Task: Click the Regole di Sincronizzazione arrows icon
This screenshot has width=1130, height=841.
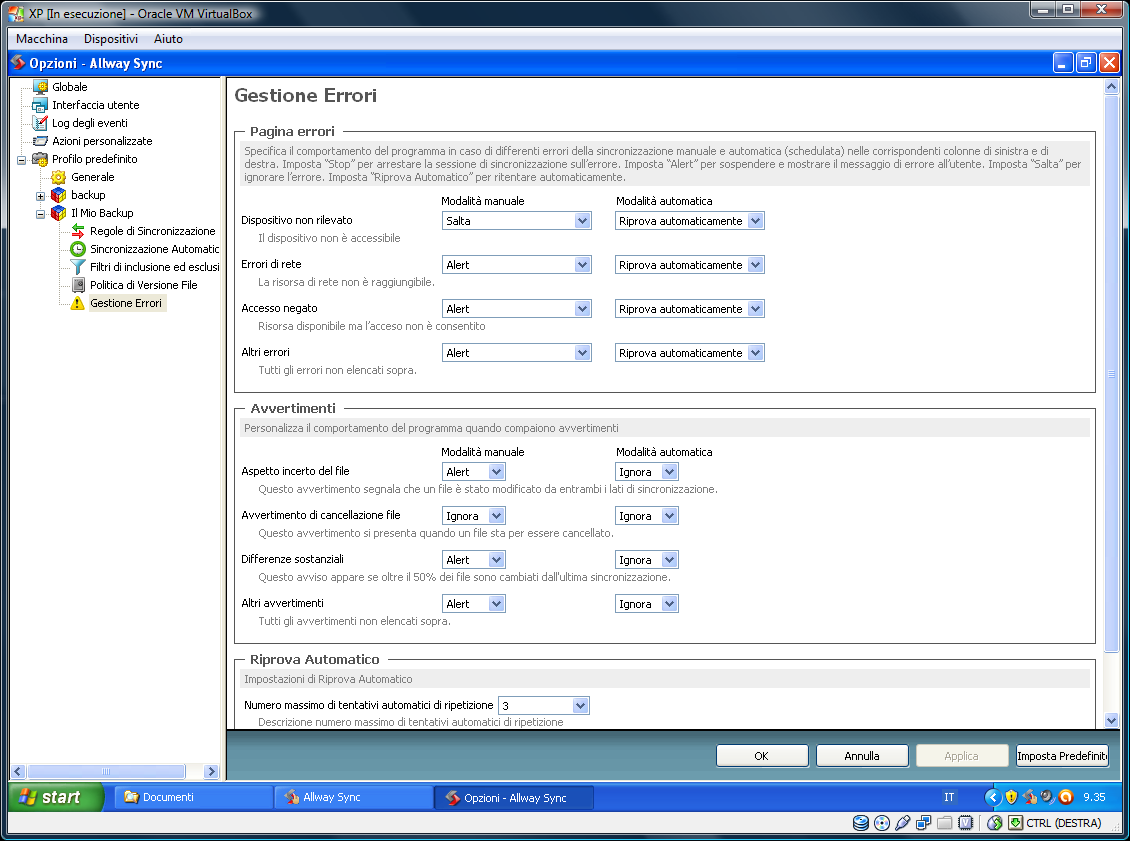Action: point(78,231)
